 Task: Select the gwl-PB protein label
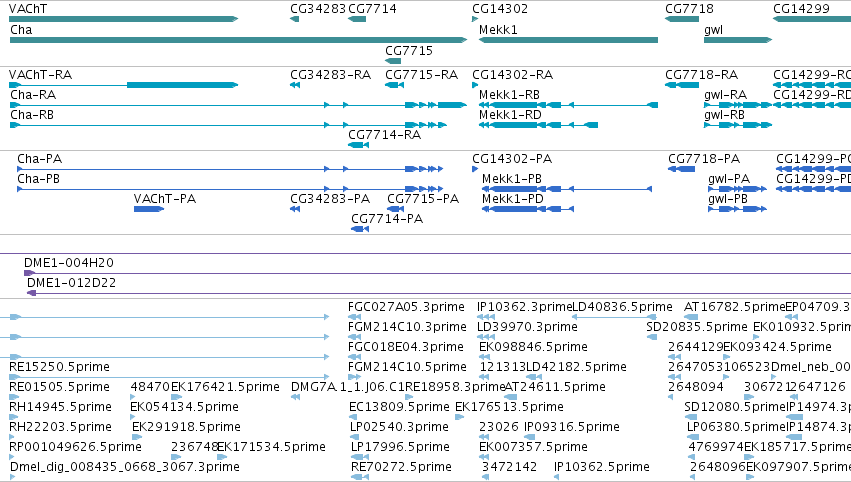tap(728, 199)
